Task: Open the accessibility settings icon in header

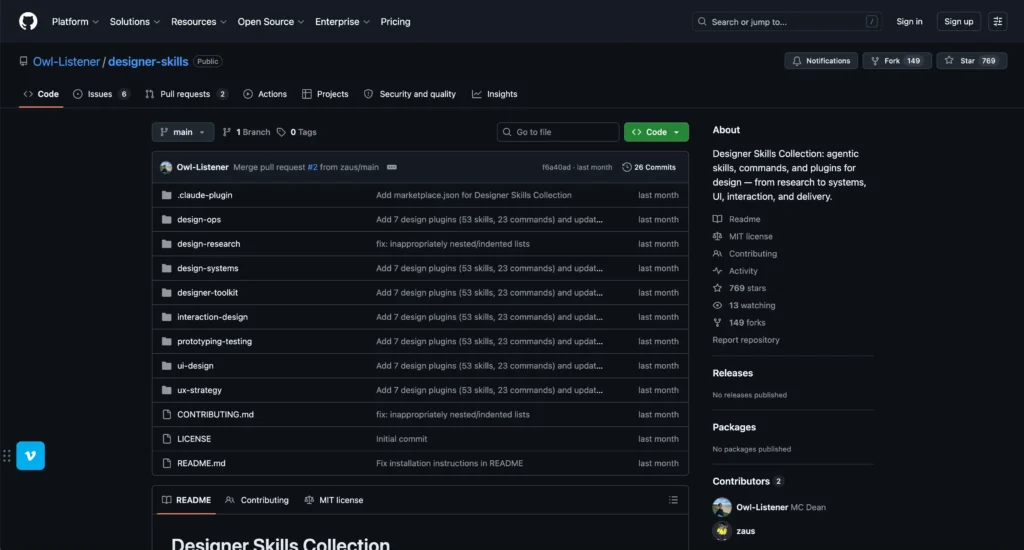Action: (997, 21)
